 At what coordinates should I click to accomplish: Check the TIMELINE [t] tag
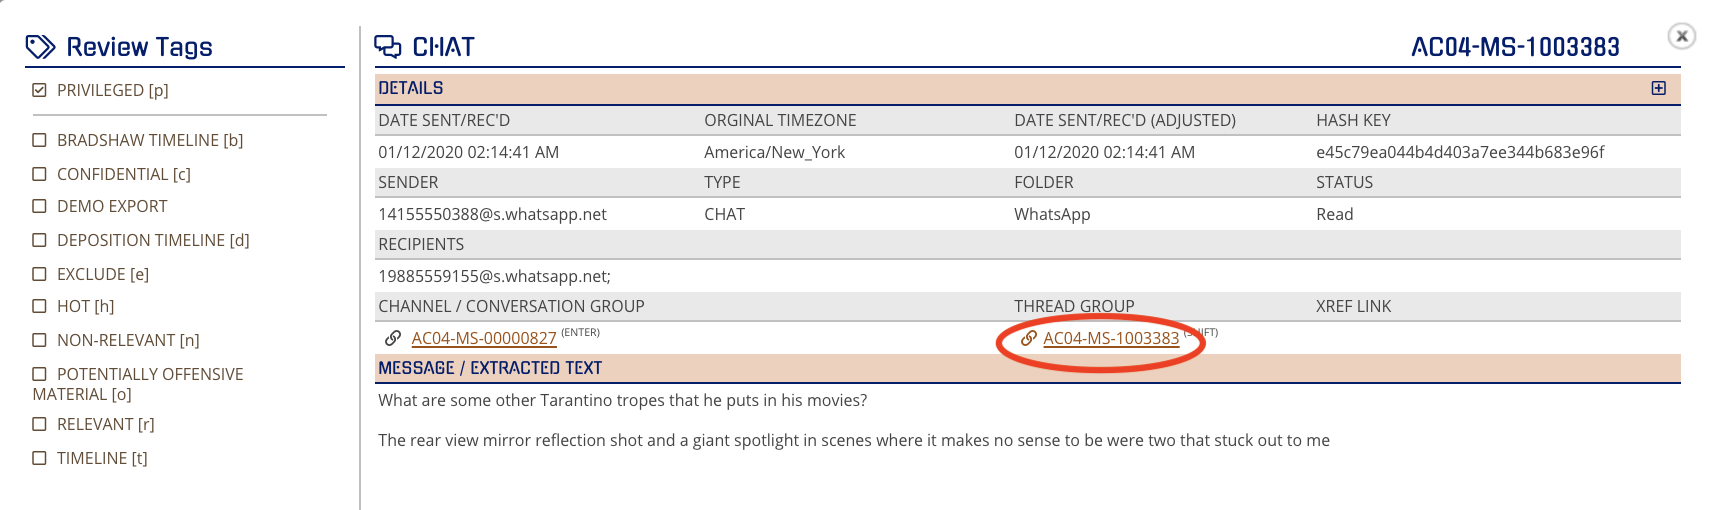(x=39, y=458)
